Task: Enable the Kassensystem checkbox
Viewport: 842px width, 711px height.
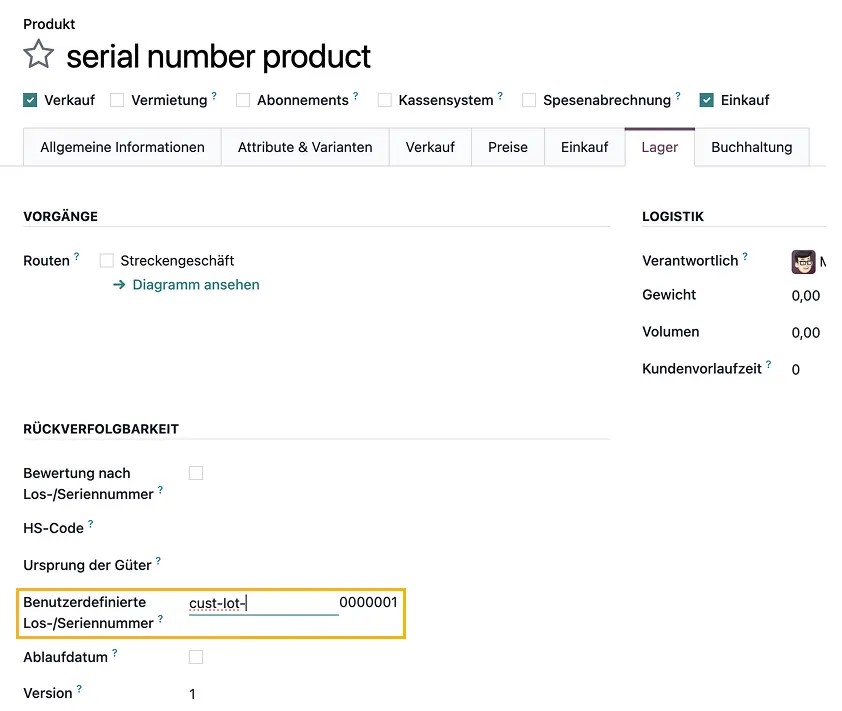Action: click(x=385, y=100)
